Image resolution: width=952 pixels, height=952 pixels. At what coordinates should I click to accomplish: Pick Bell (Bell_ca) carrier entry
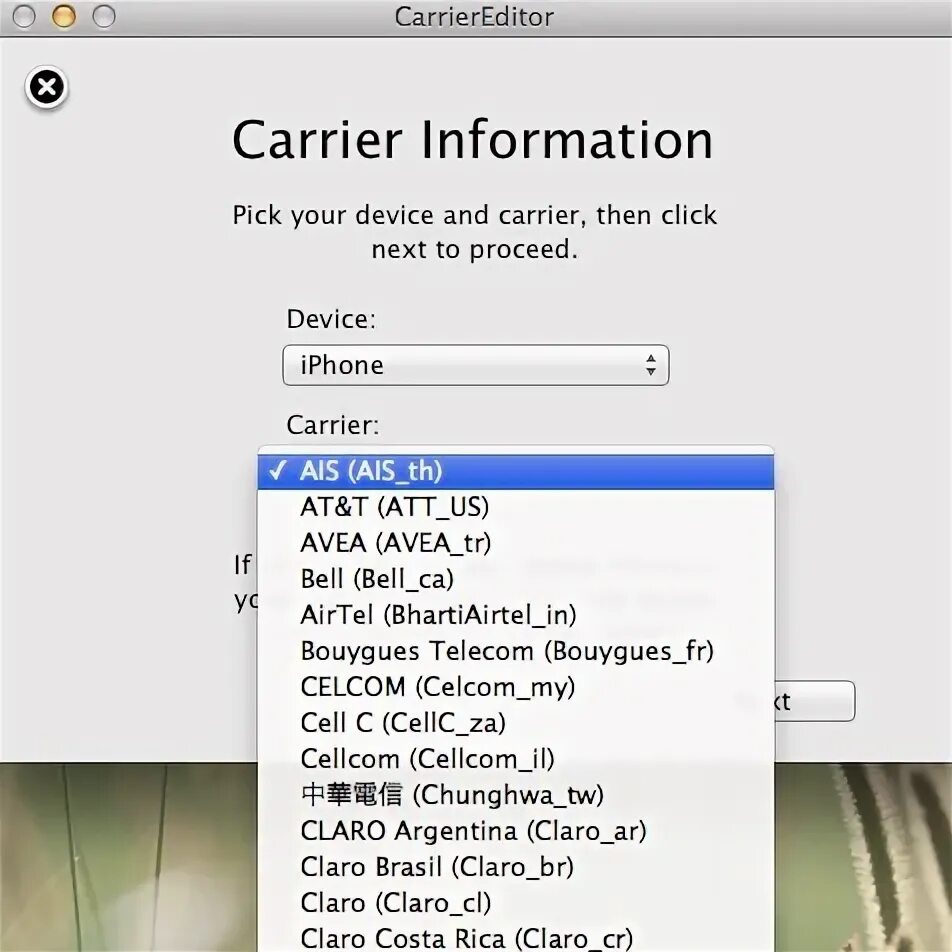(x=515, y=579)
